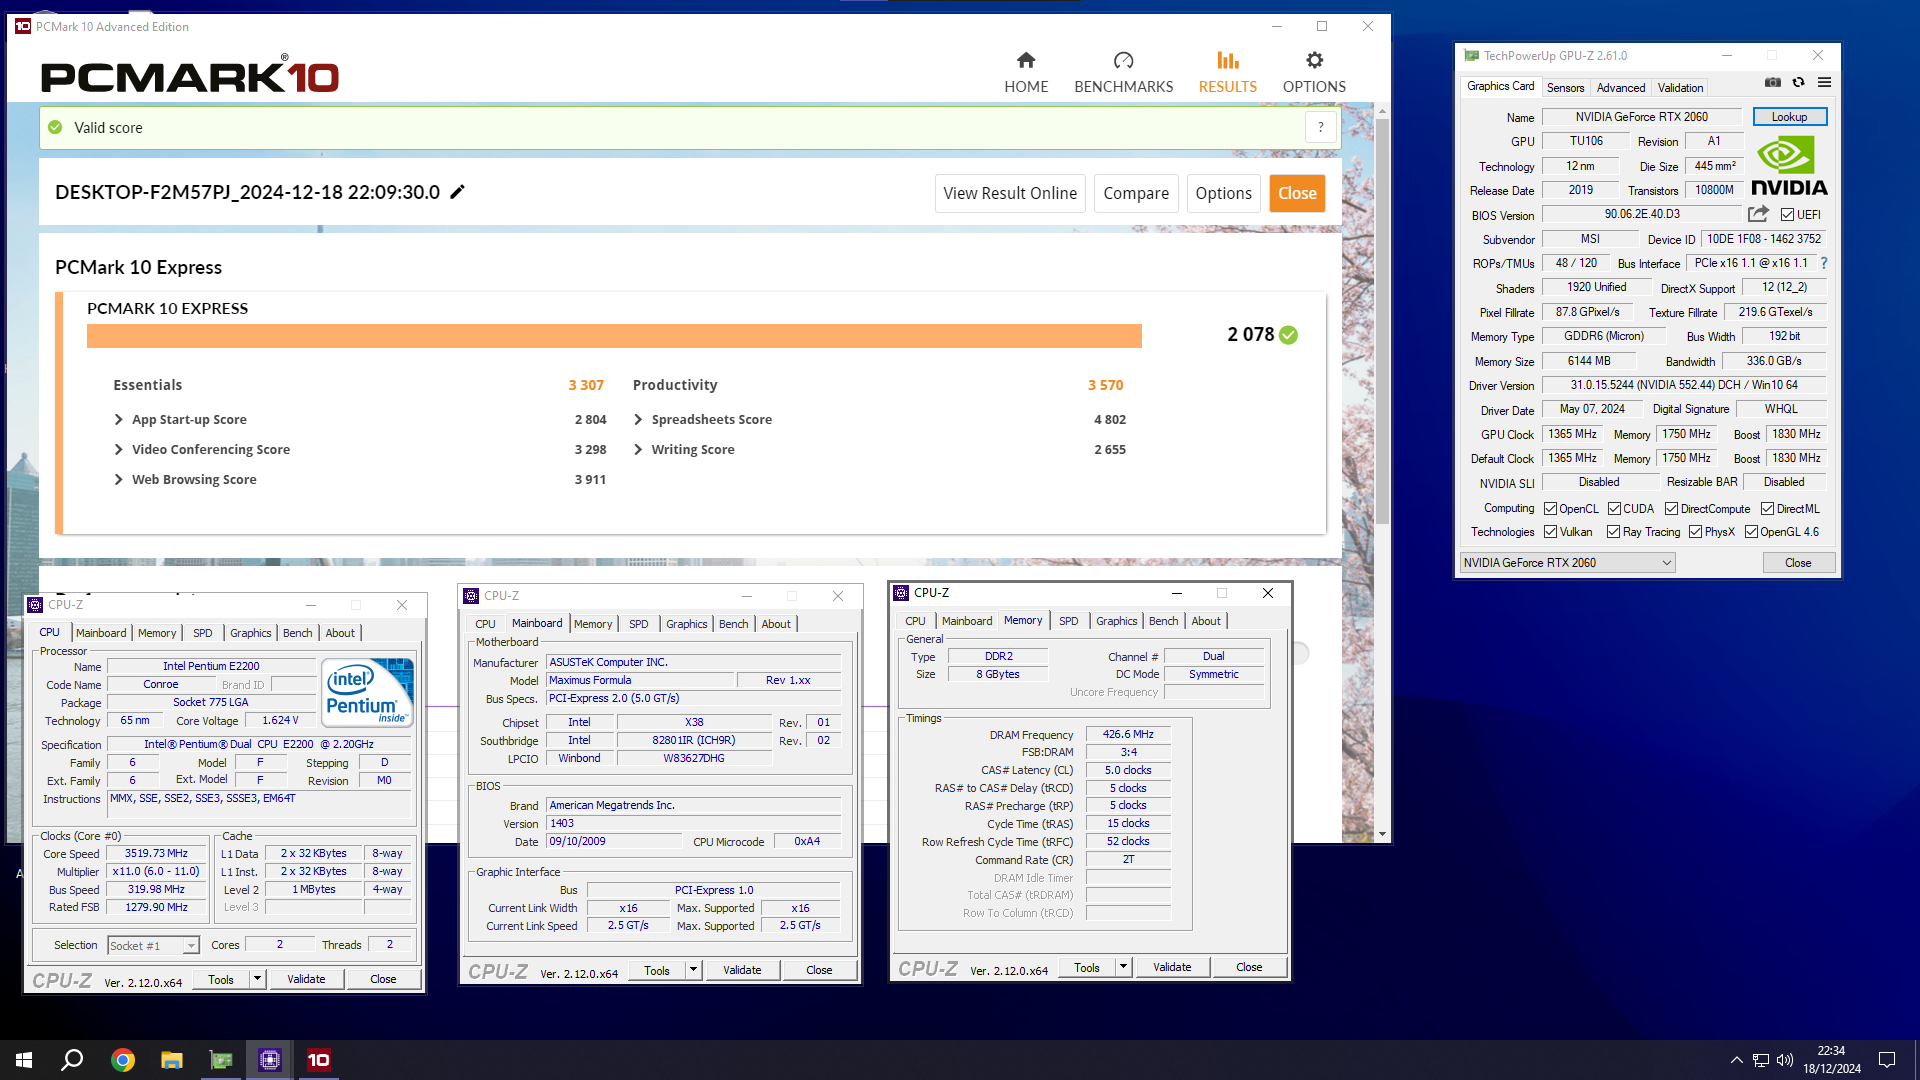Open Graphics tab in CPU-Z CPU window

coord(250,633)
